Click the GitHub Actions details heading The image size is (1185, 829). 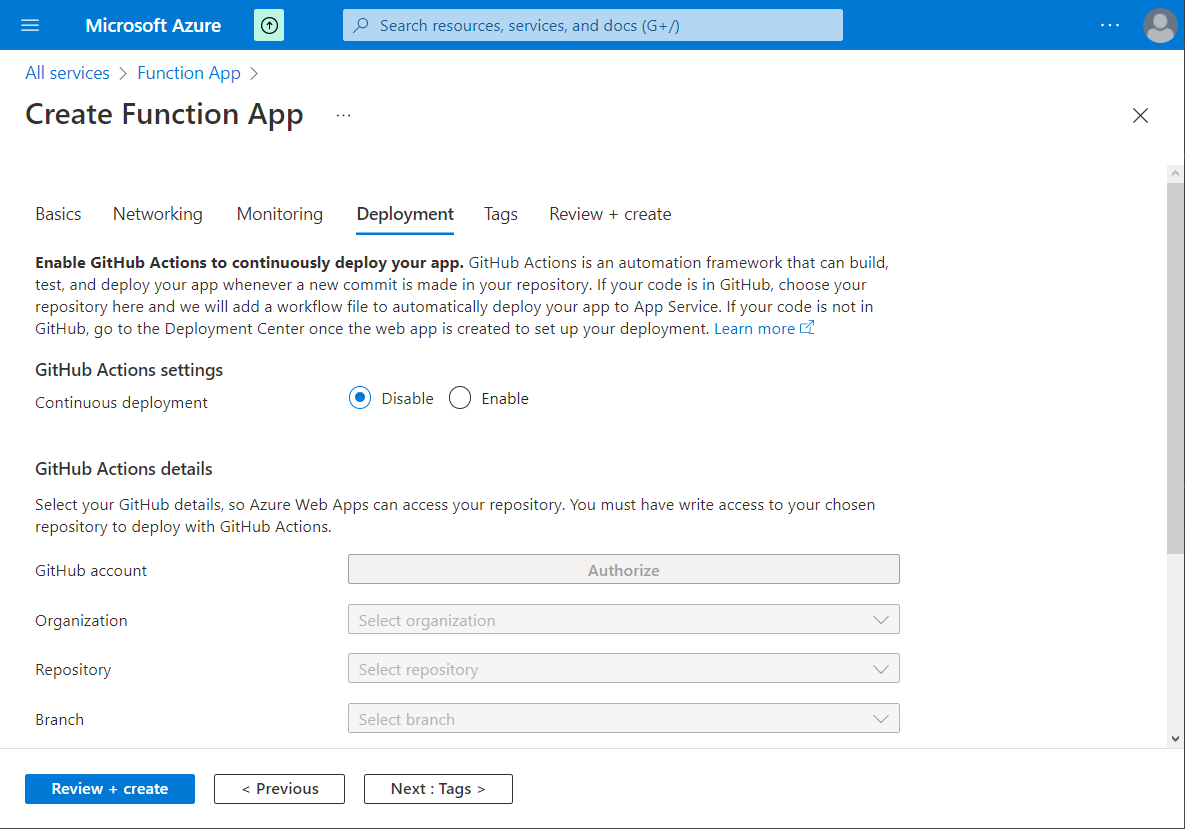point(124,469)
